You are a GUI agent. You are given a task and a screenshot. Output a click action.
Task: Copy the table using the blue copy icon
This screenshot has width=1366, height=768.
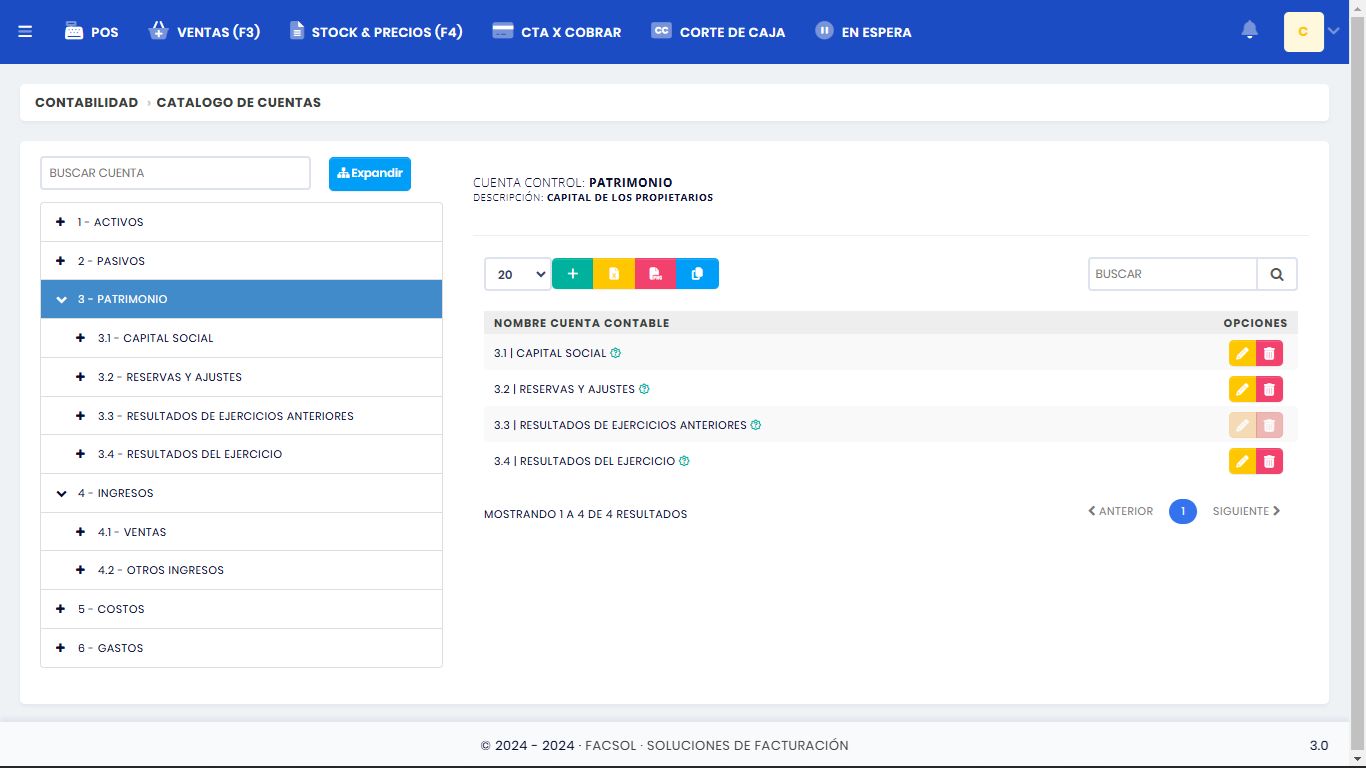click(x=697, y=274)
